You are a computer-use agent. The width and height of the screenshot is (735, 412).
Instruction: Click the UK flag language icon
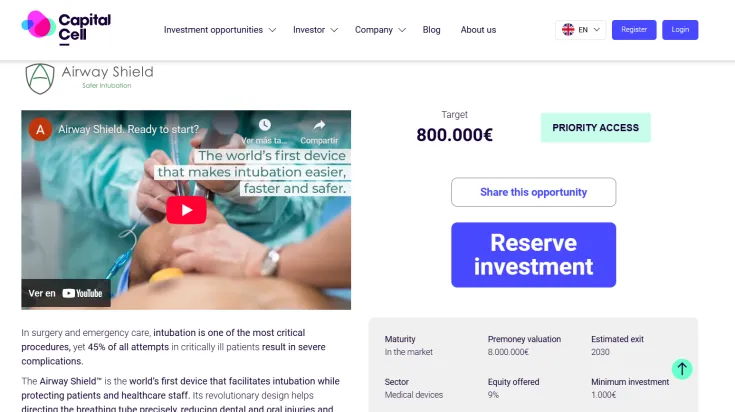click(568, 30)
